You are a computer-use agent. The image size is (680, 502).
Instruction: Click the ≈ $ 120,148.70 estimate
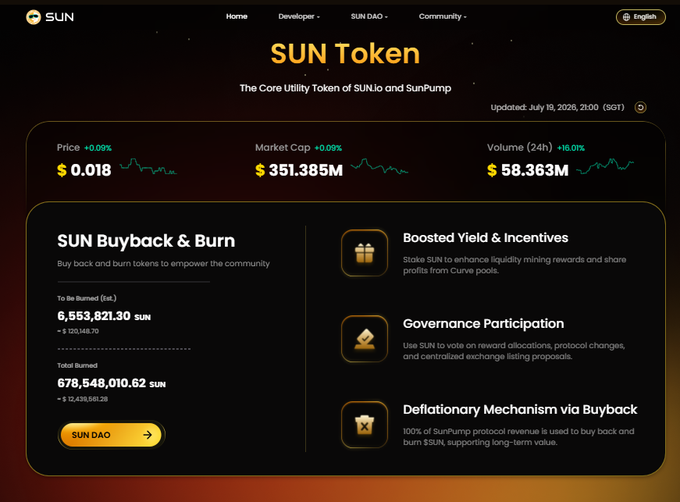coord(78,331)
